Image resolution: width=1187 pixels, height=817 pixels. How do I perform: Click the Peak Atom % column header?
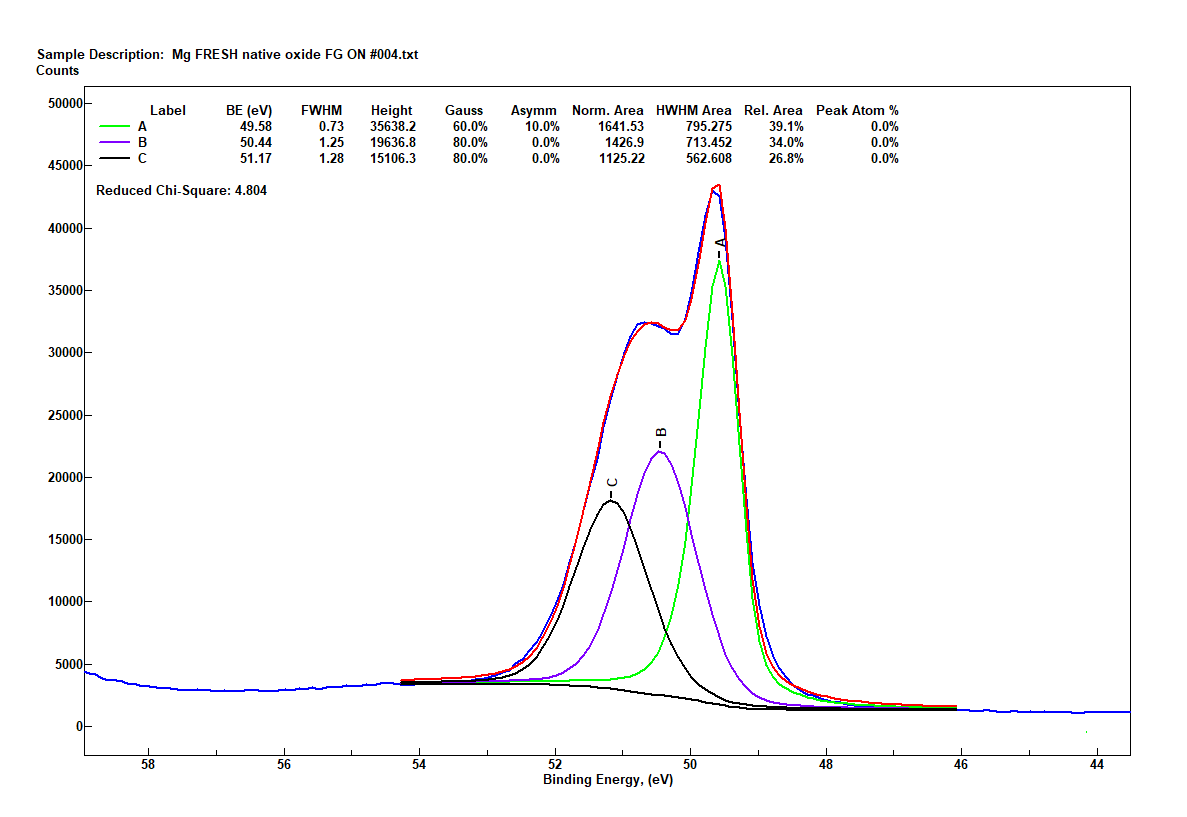(x=857, y=110)
